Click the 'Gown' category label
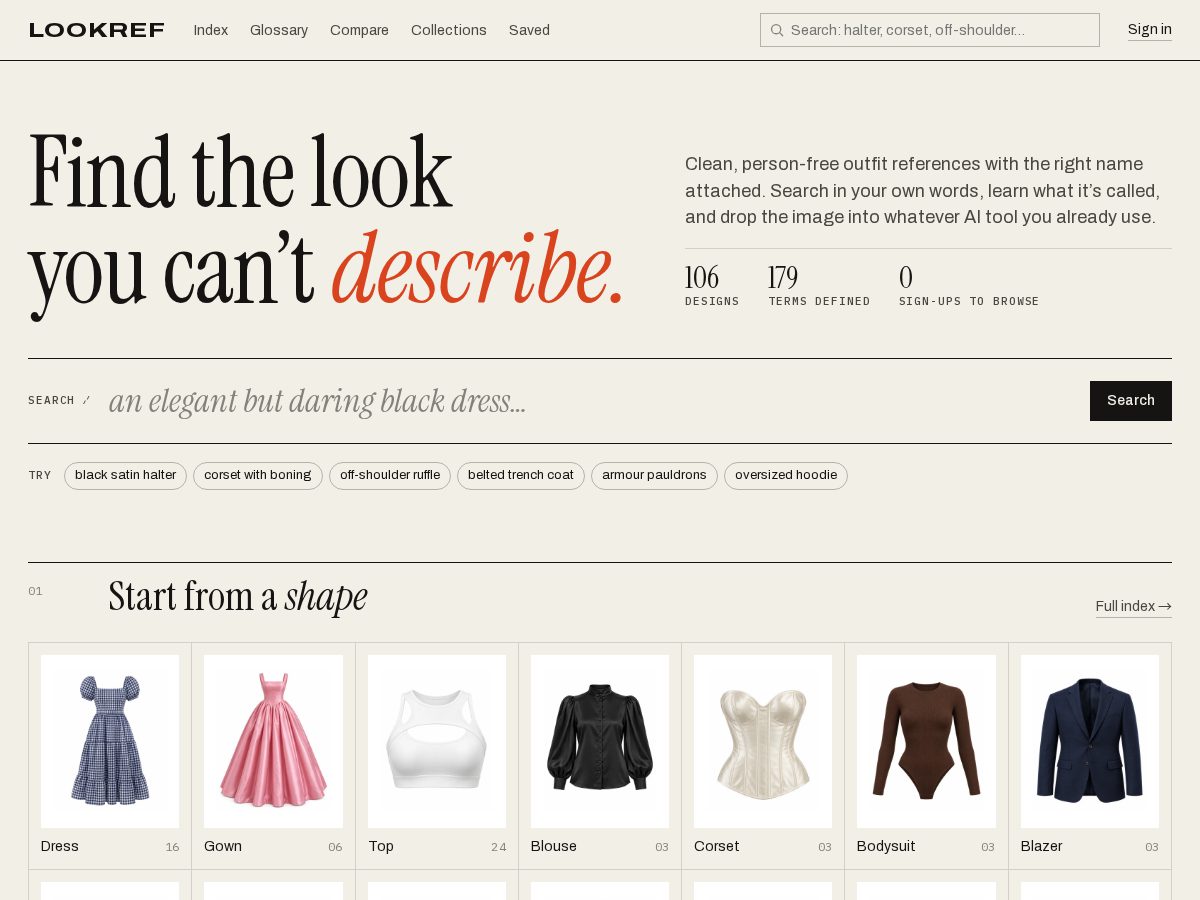The width and height of the screenshot is (1200, 900). pos(223,847)
